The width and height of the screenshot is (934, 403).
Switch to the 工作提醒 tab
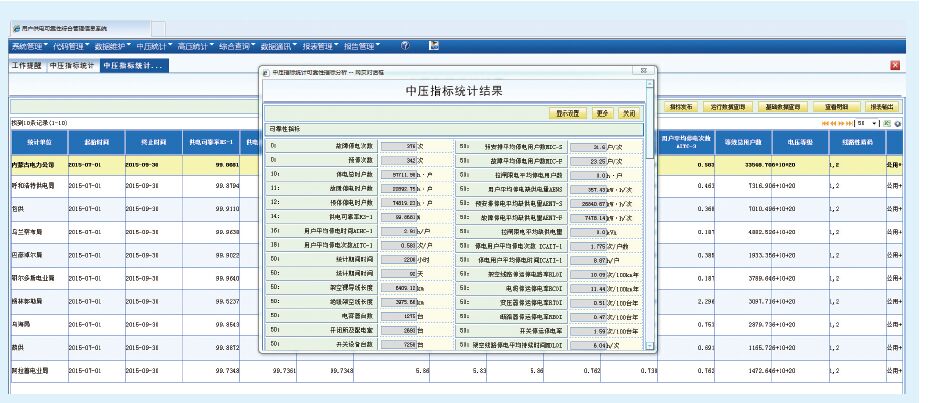click(27, 65)
